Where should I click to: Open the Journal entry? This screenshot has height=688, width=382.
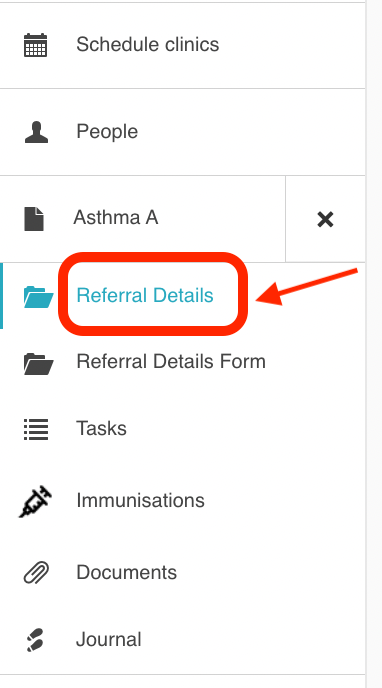[x=109, y=640]
